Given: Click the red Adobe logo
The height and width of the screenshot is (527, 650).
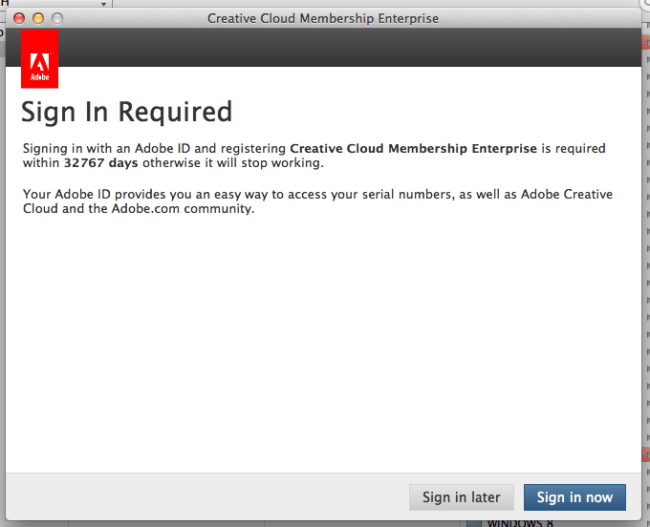Looking at the screenshot, I should (x=39, y=58).
